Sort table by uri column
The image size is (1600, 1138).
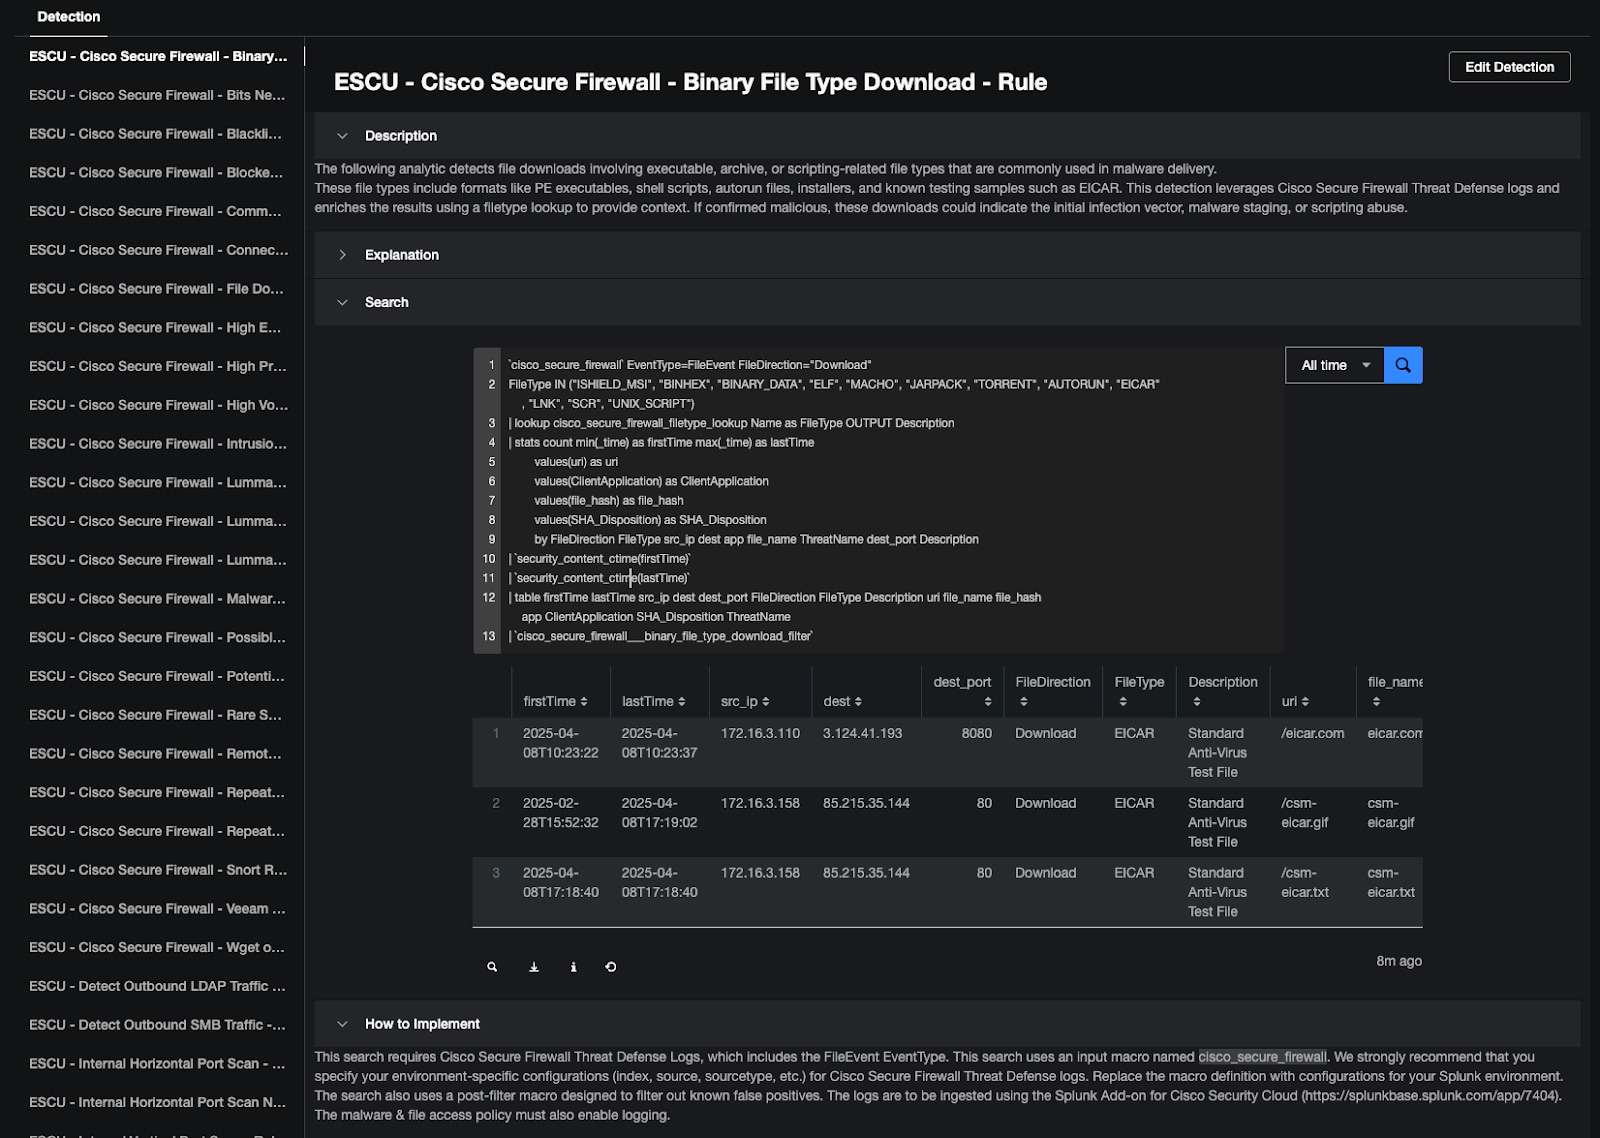pos(1295,701)
